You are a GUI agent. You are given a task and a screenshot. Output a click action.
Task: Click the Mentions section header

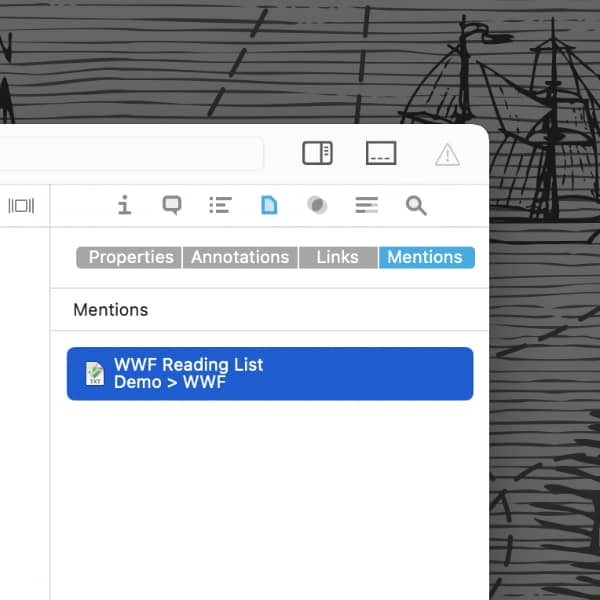click(x=111, y=310)
